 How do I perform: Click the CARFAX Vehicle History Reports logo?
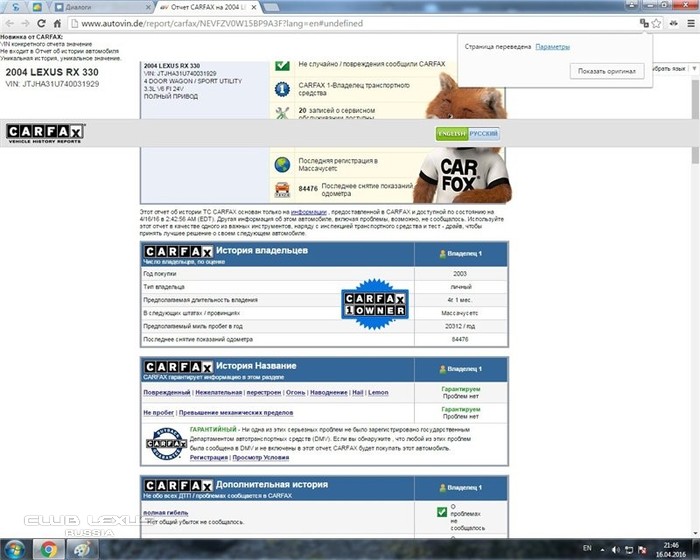pos(46,133)
